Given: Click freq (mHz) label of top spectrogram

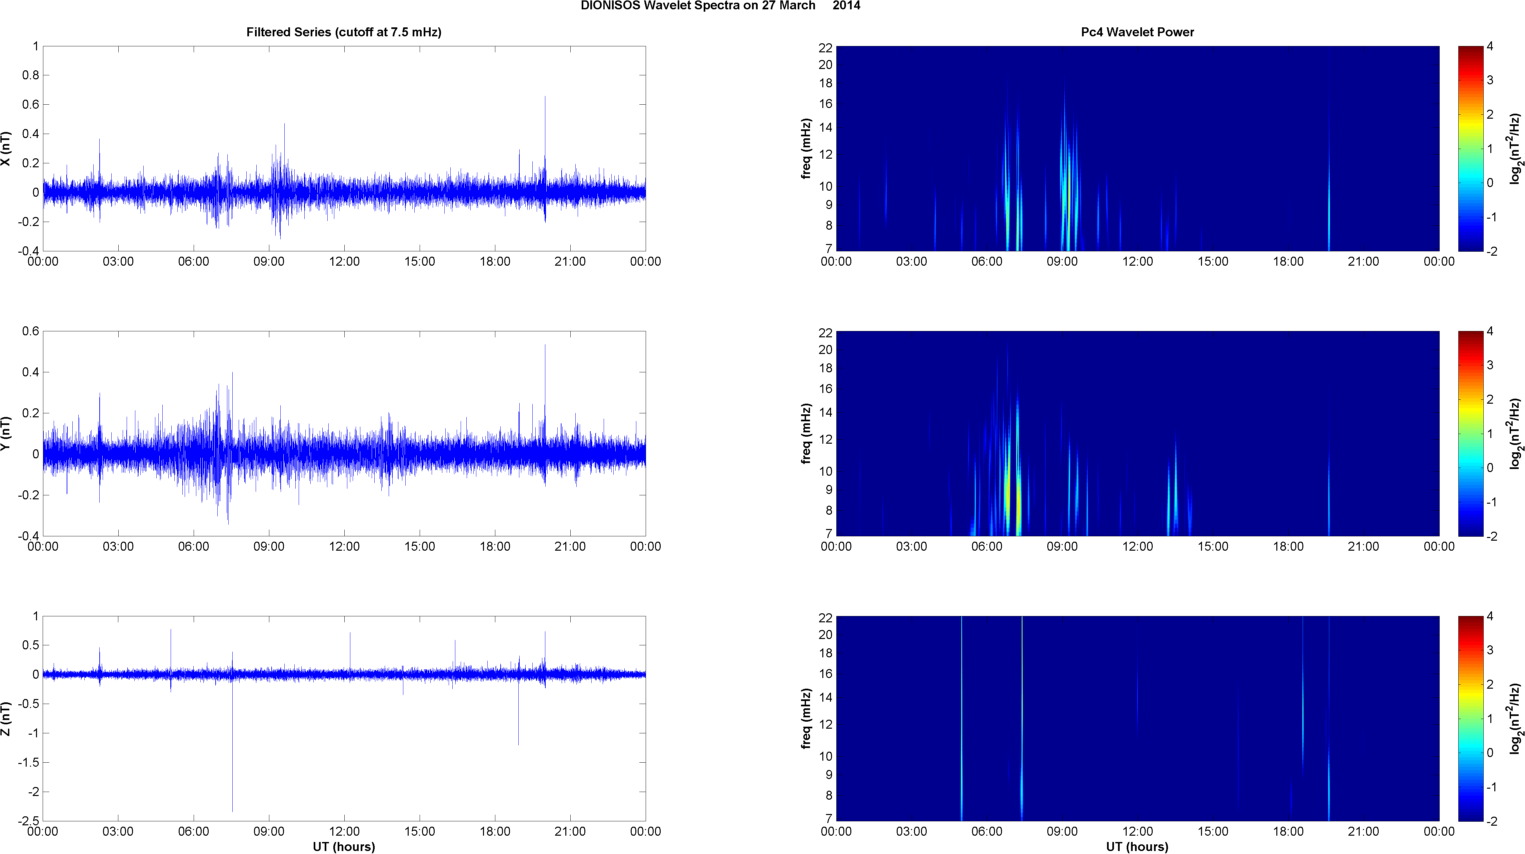Looking at the screenshot, I should (x=806, y=149).
